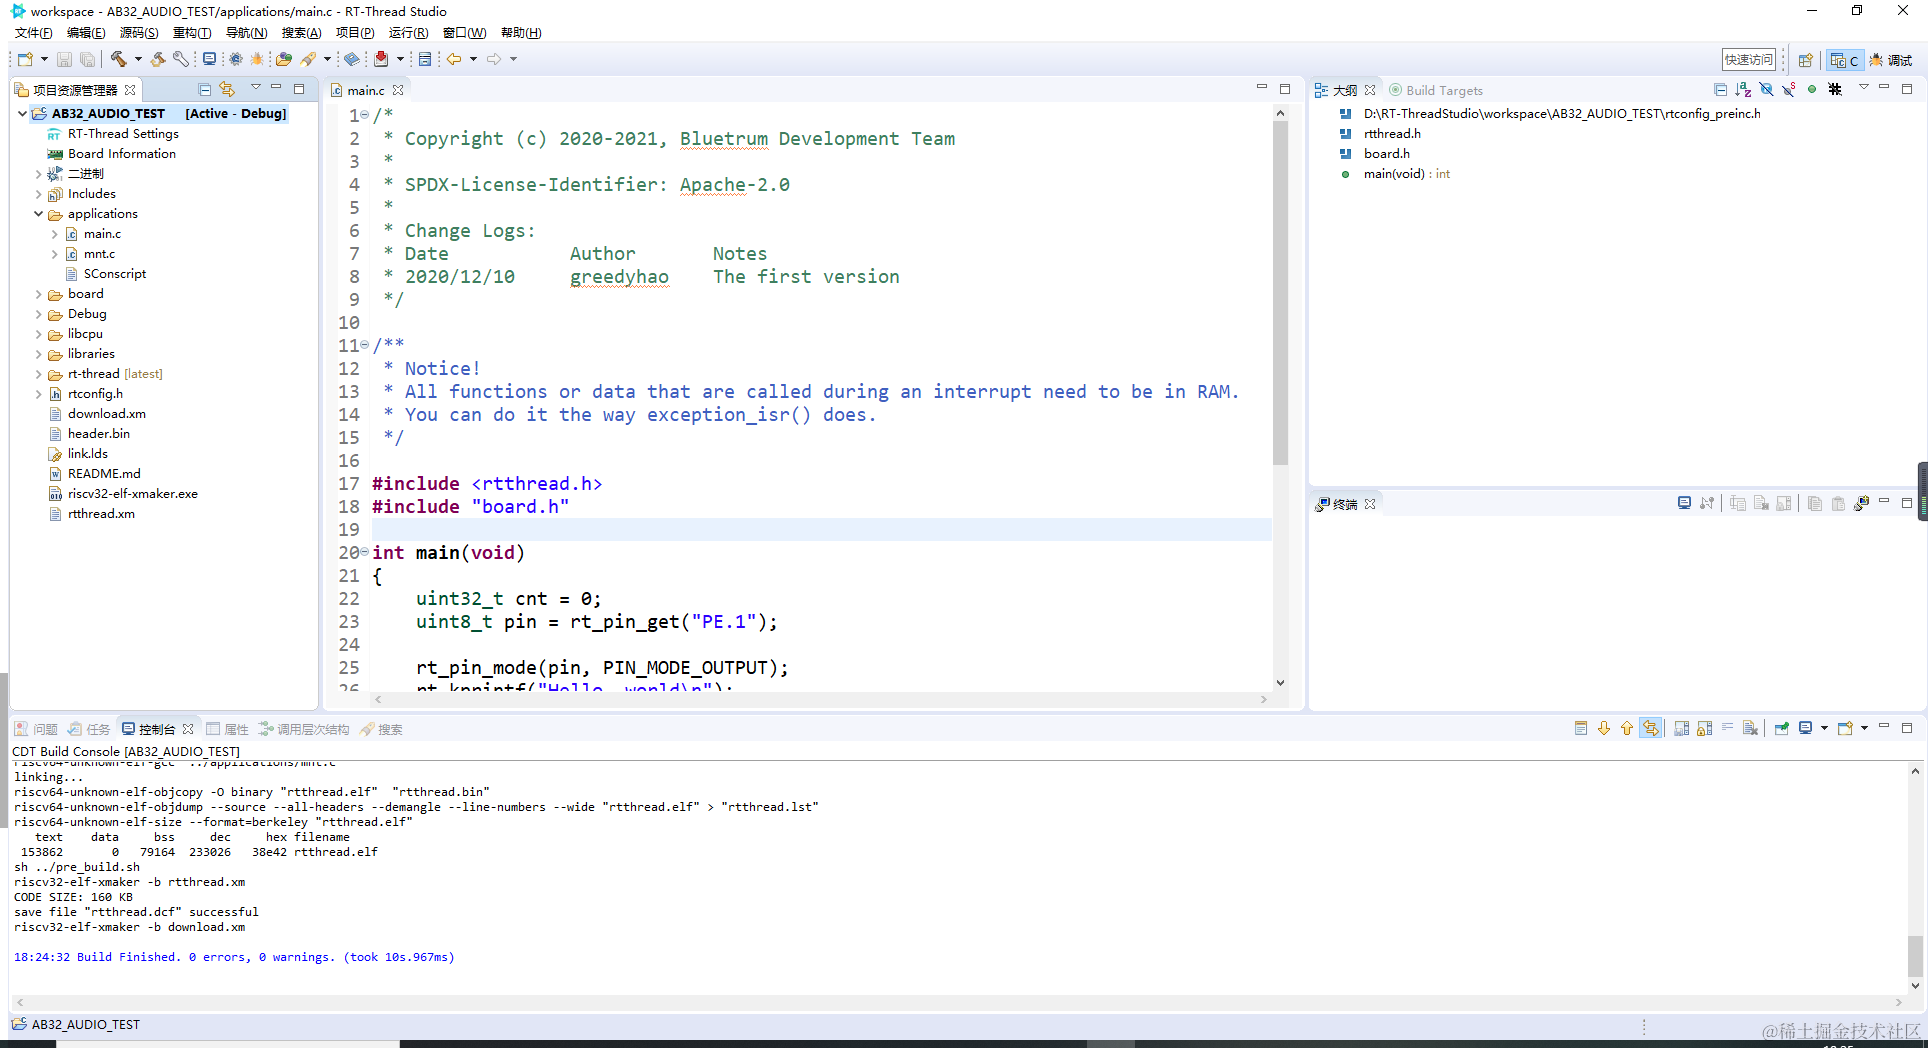Viewport: 1928px width, 1048px height.
Task: Click the Rebuild icon beside the hammer
Action: [158, 59]
